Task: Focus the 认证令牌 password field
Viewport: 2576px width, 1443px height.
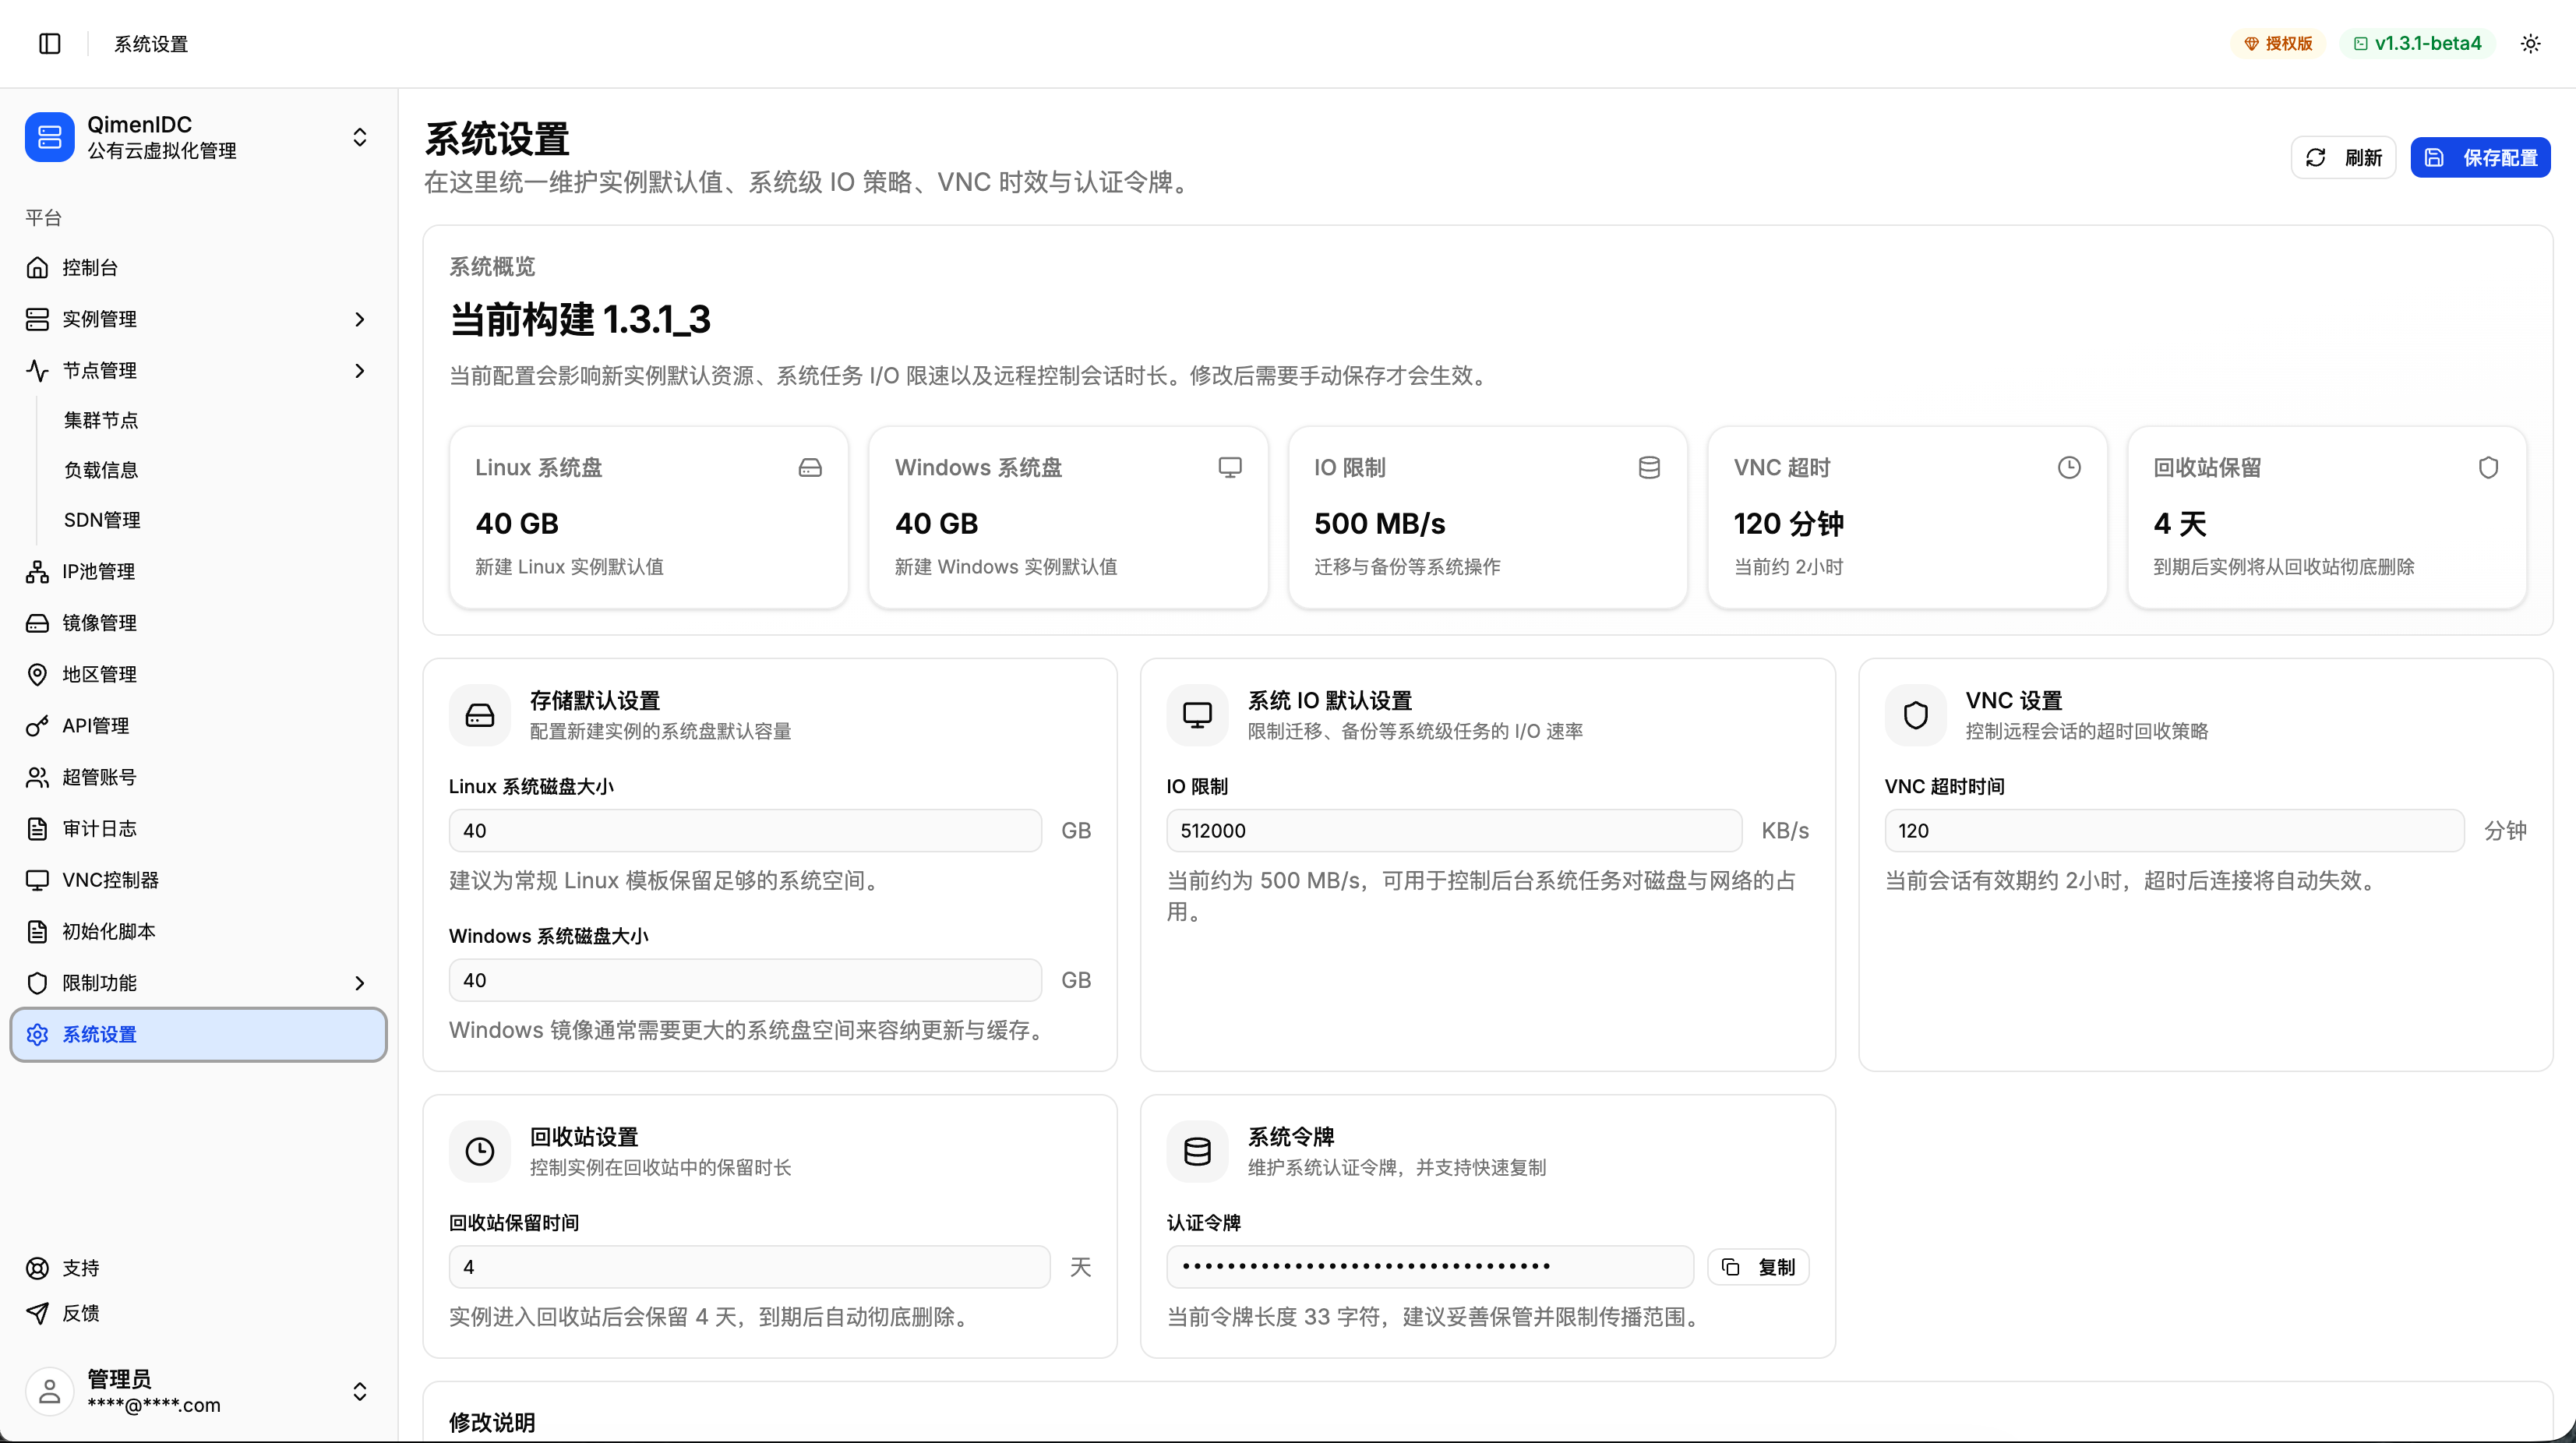Action: (1430, 1267)
